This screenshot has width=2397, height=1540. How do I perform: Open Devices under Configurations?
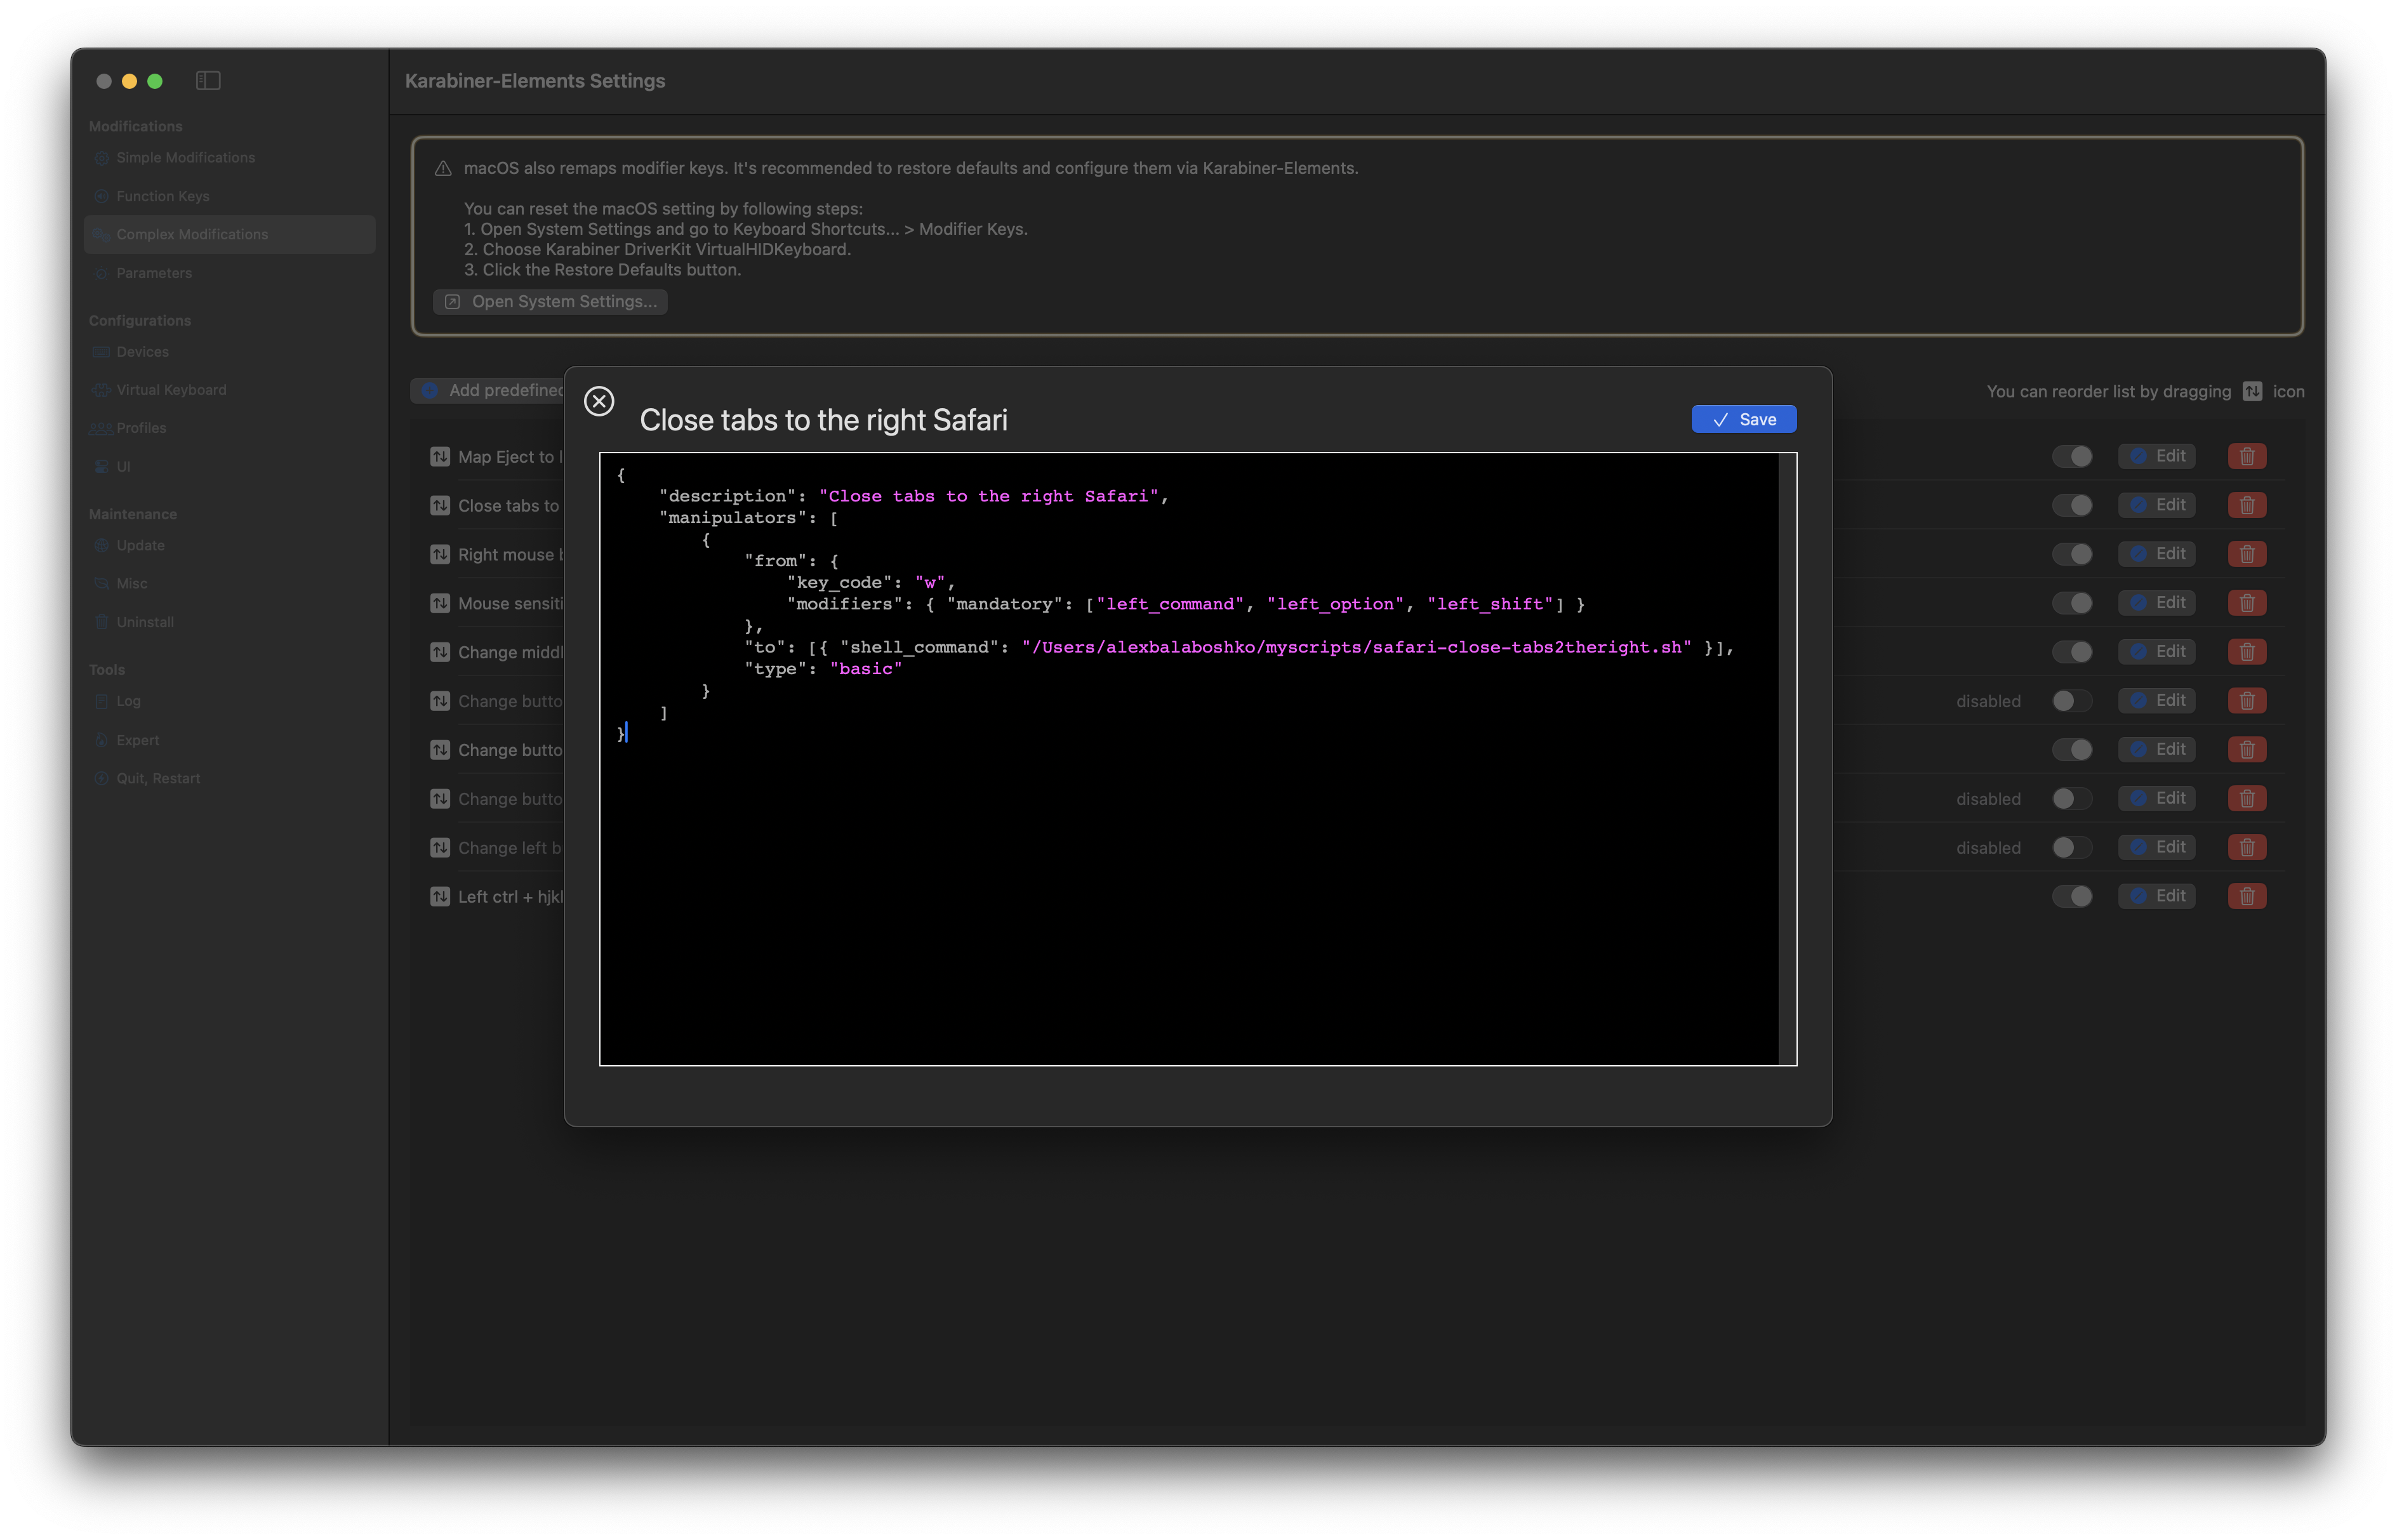point(143,351)
